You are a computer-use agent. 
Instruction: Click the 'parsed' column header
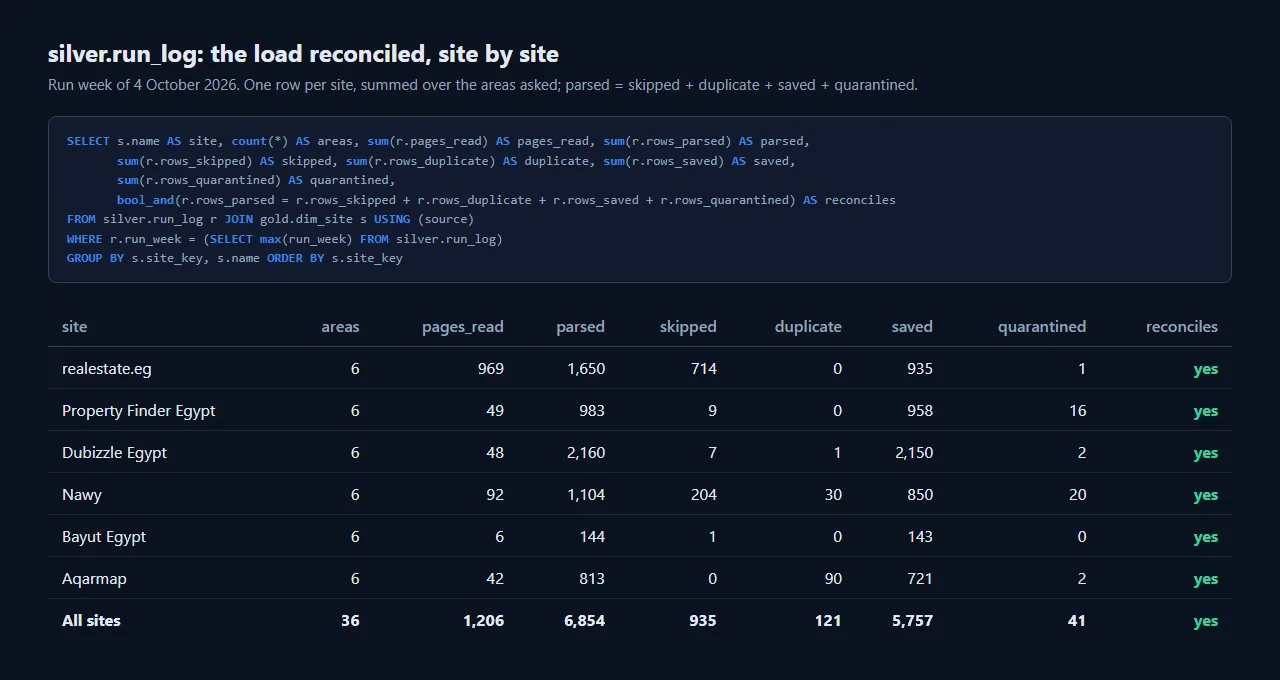pyautogui.click(x=580, y=327)
